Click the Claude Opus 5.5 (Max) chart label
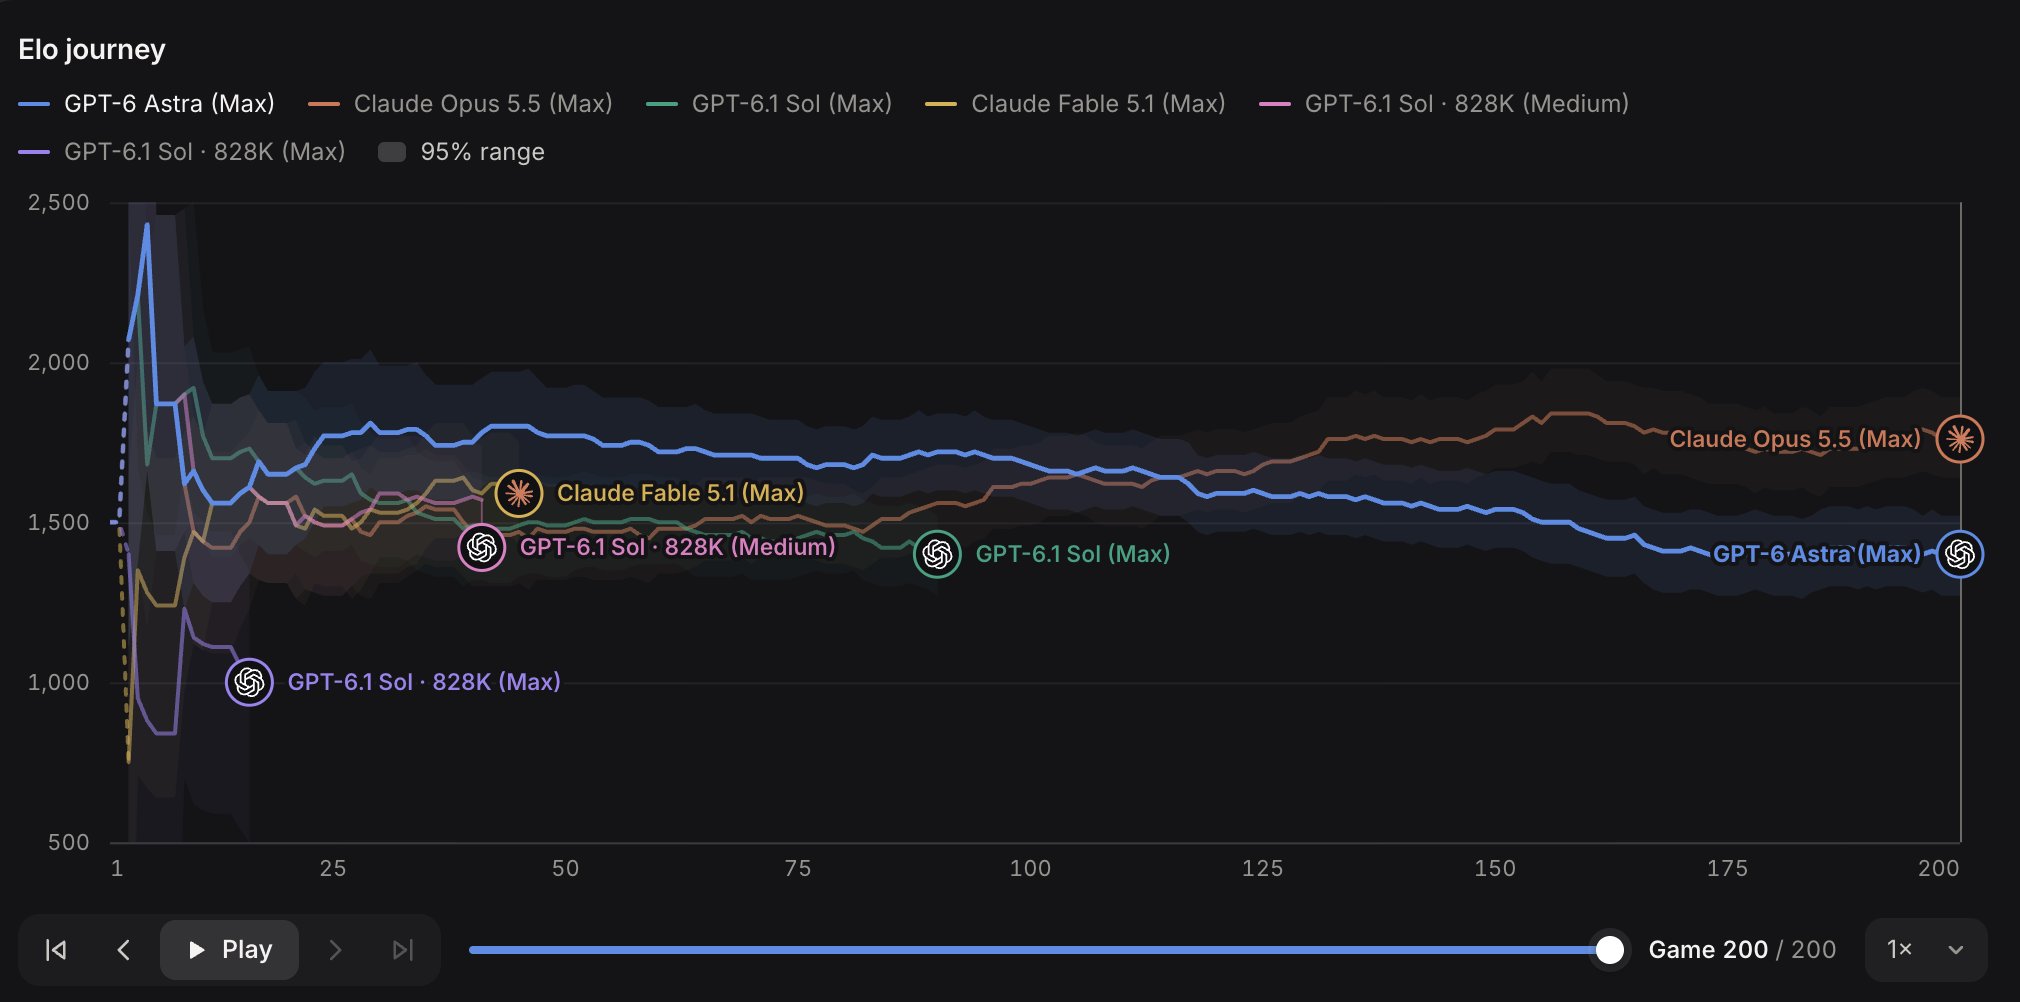2020x1002 pixels. coord(1795,439)
